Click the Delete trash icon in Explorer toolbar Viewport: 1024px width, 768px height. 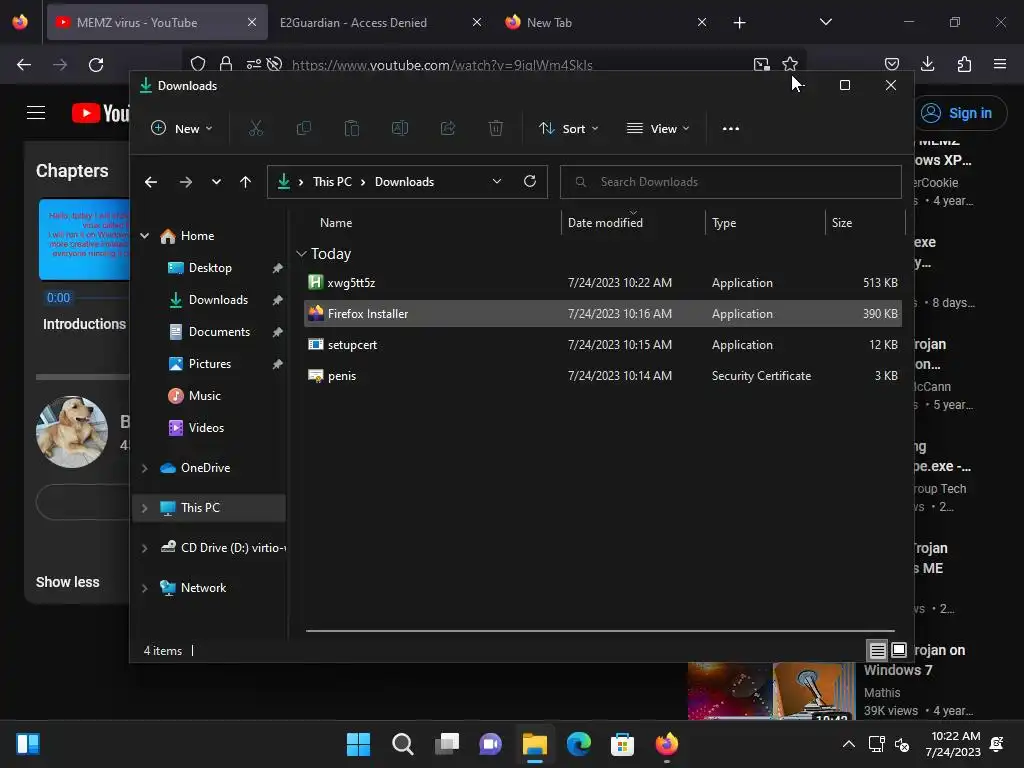coord(496,129)
